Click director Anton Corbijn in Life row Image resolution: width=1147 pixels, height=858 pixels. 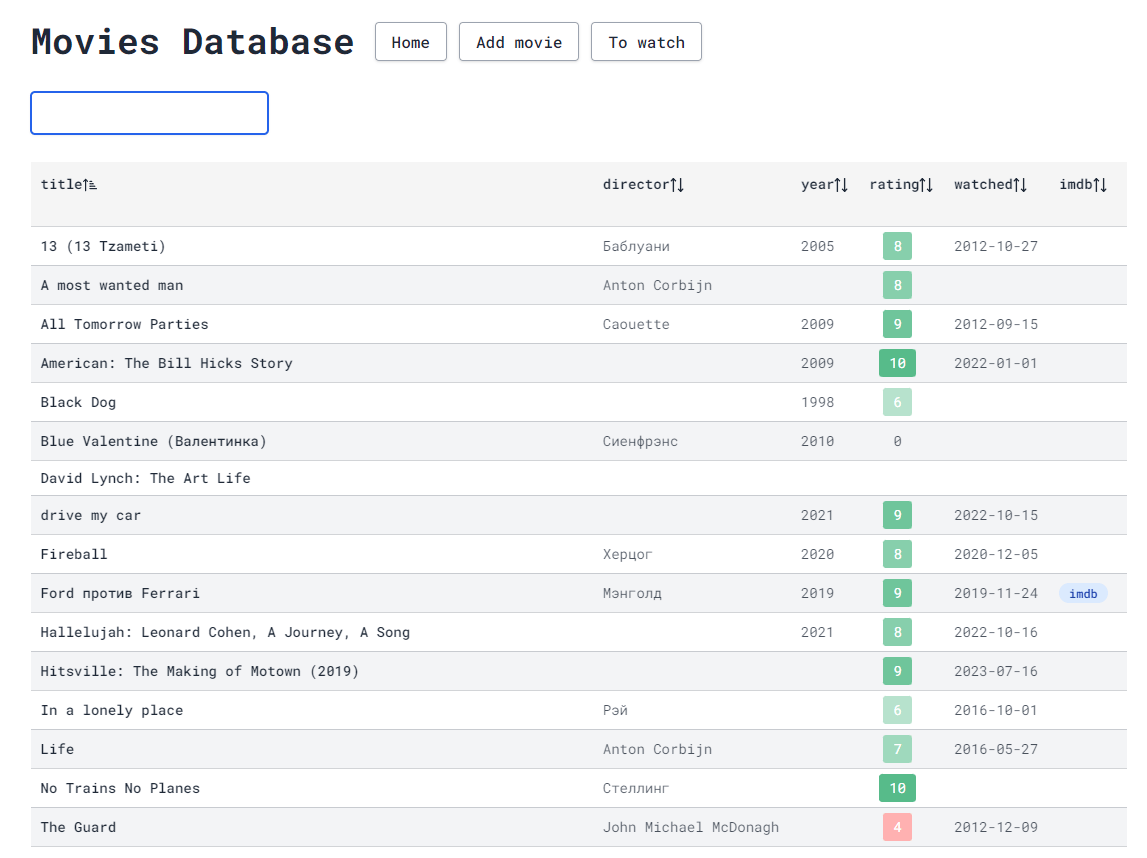[658, 749]
